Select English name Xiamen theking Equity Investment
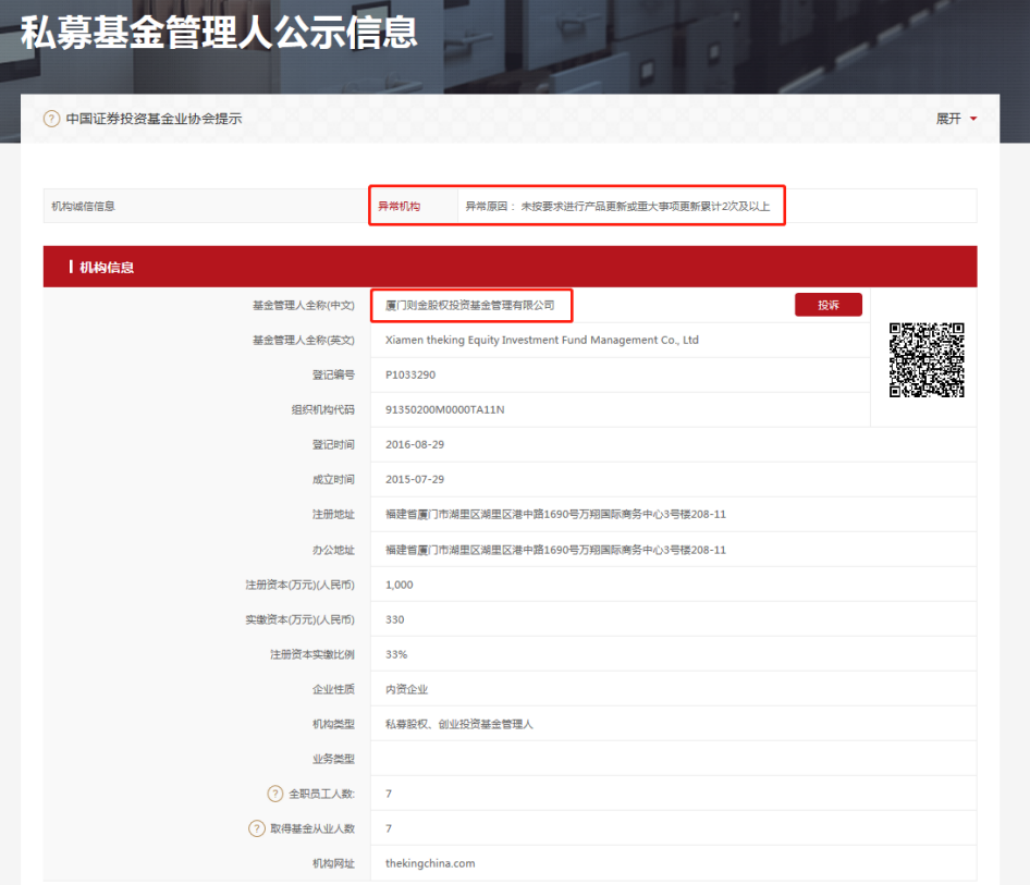The width and height of the screenshot is (1031, 886). tap(542, 340)
